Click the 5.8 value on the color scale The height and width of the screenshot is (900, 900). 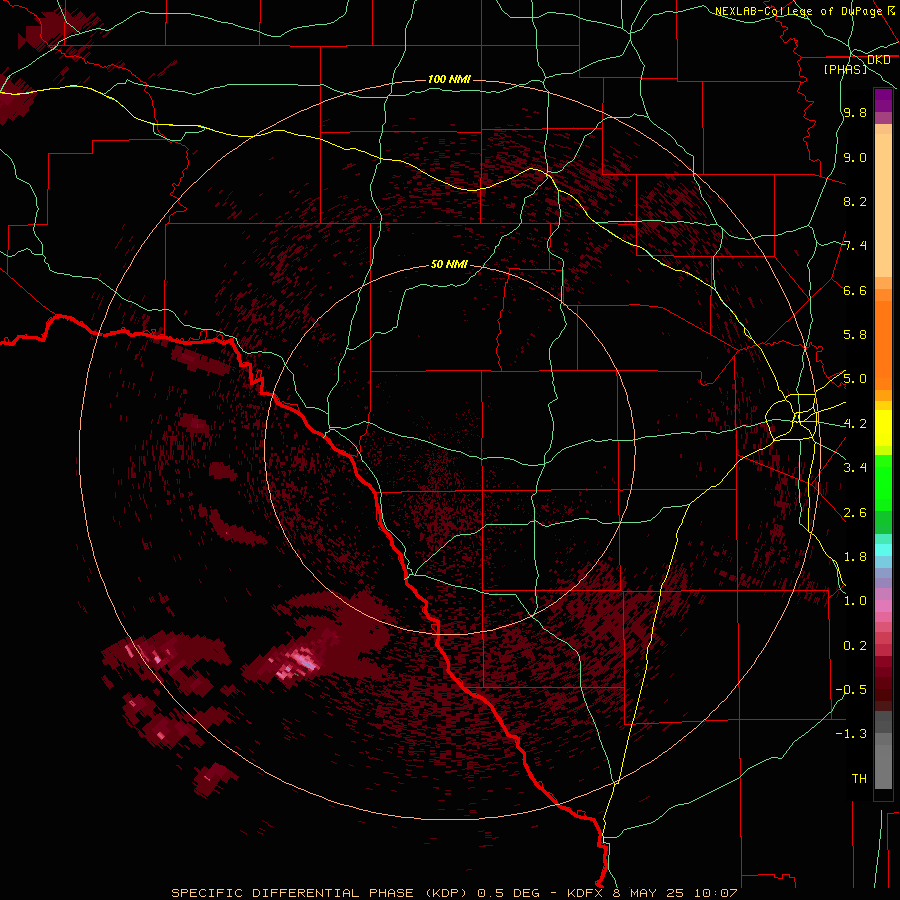(855, 335)
